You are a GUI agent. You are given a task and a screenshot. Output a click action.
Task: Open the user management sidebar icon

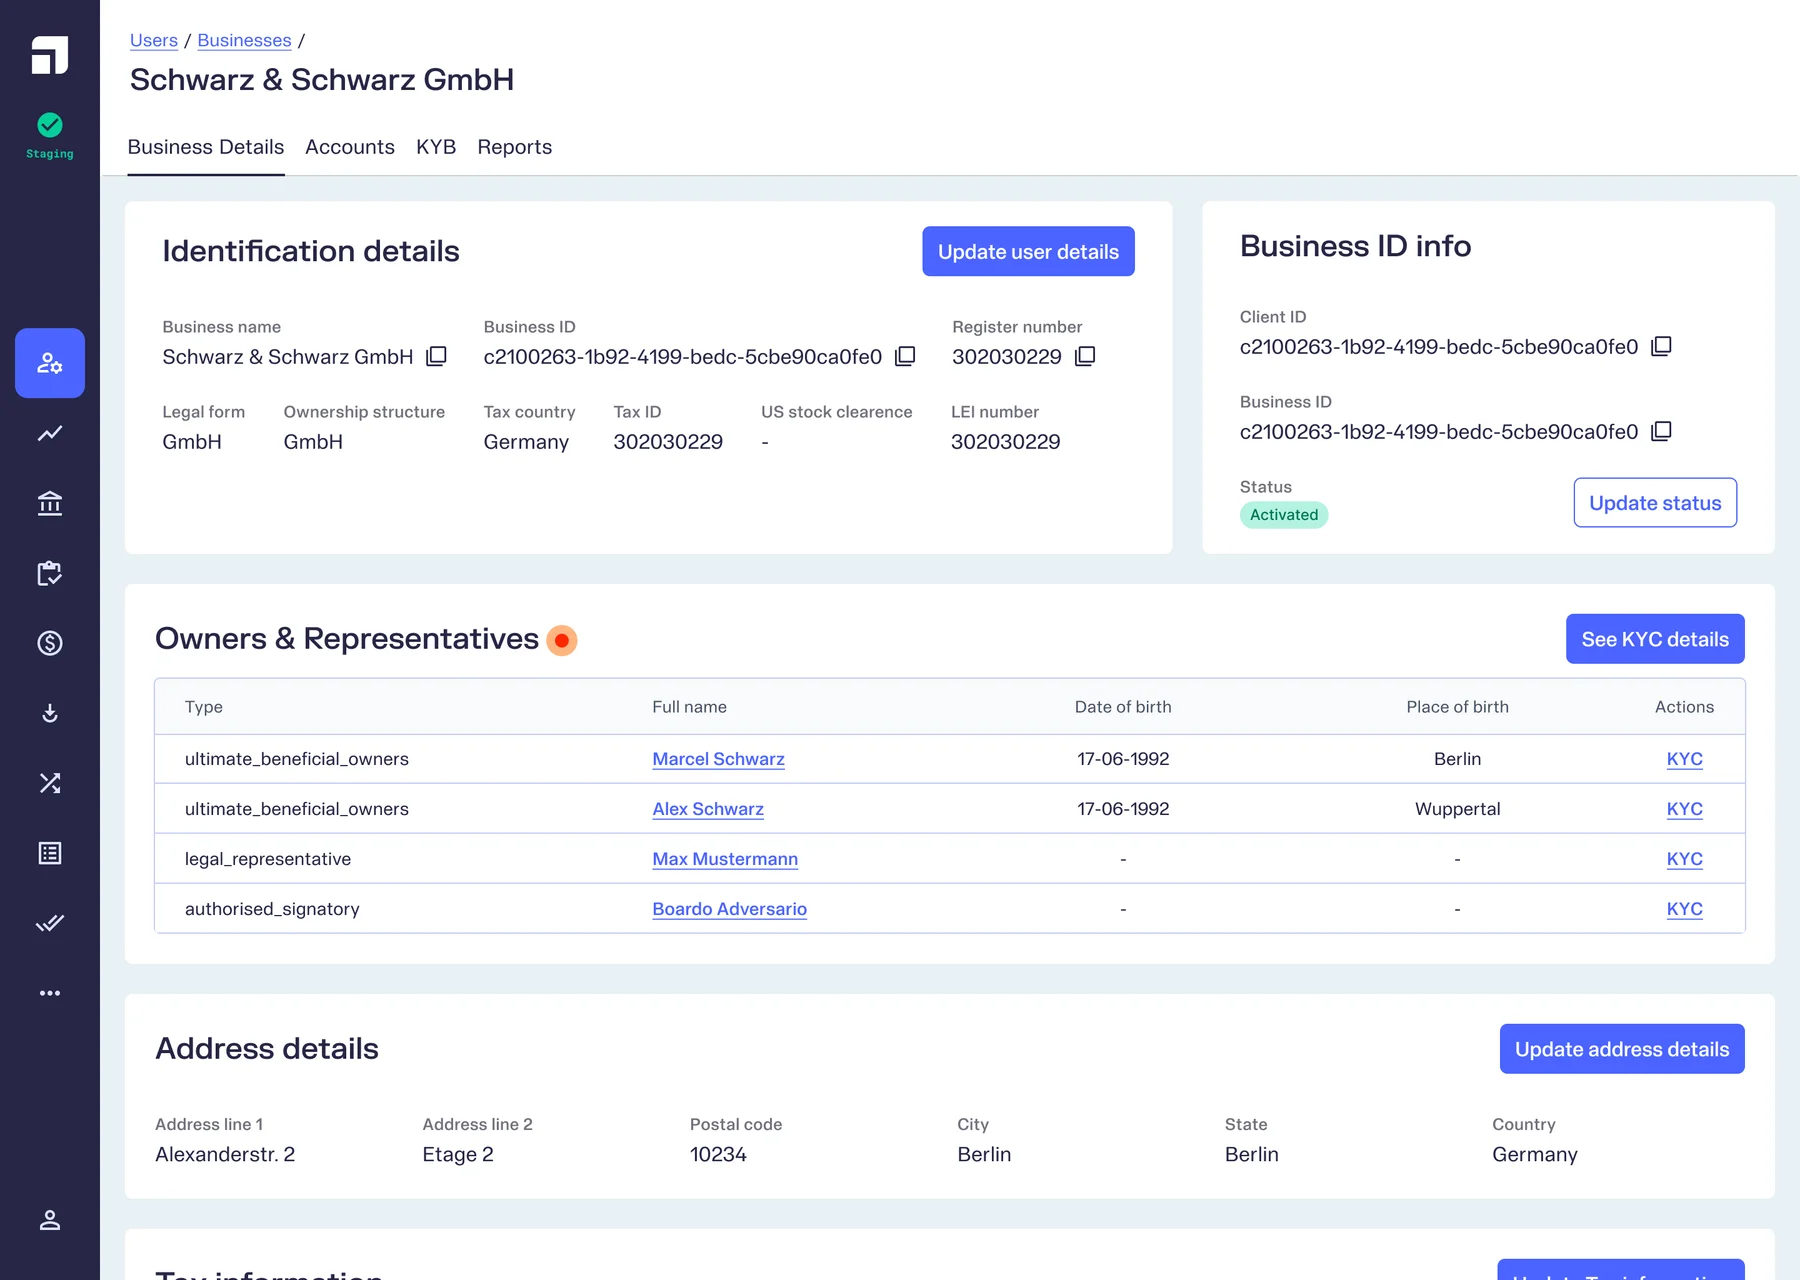coord(50,363)
